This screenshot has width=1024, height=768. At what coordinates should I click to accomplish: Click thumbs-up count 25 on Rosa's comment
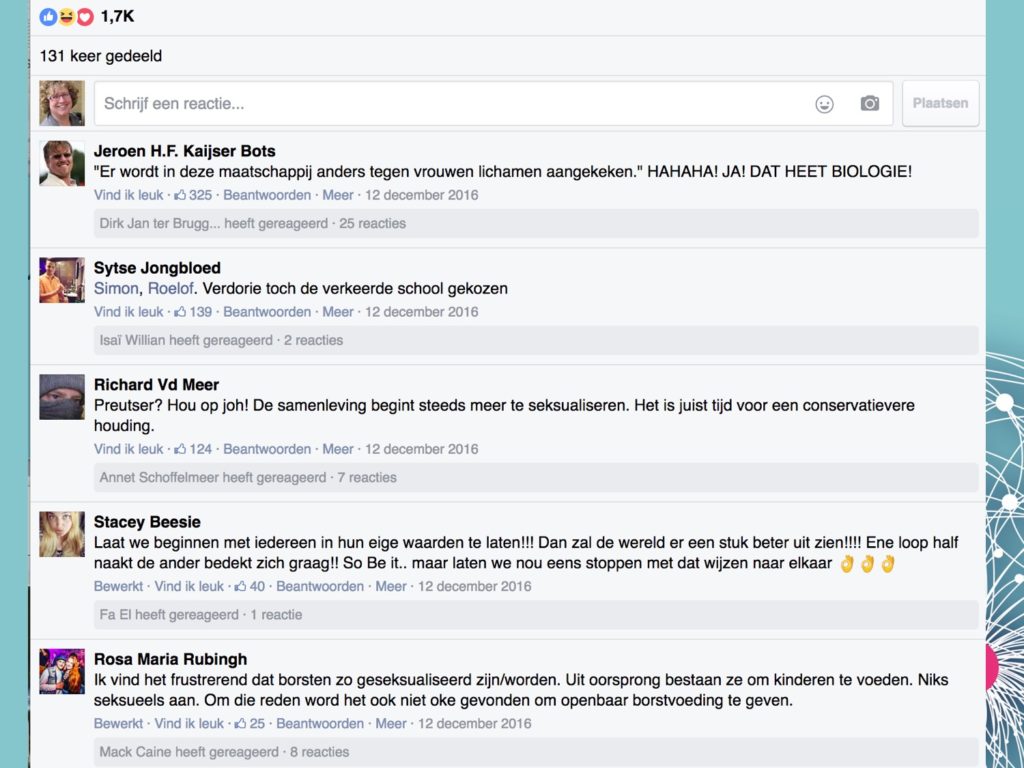(250, 723)
